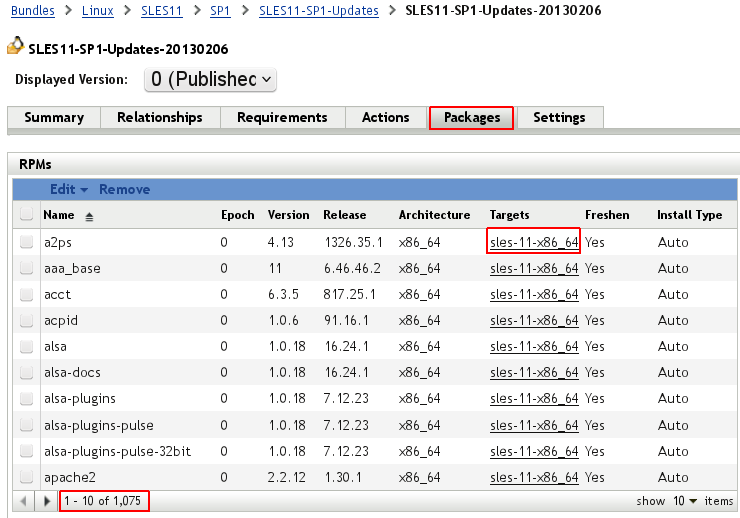Click the apache2 version 2.2.12 cell
Image resolution: width=740 pixels, height=518 pixels.
(x=286, y=477)
